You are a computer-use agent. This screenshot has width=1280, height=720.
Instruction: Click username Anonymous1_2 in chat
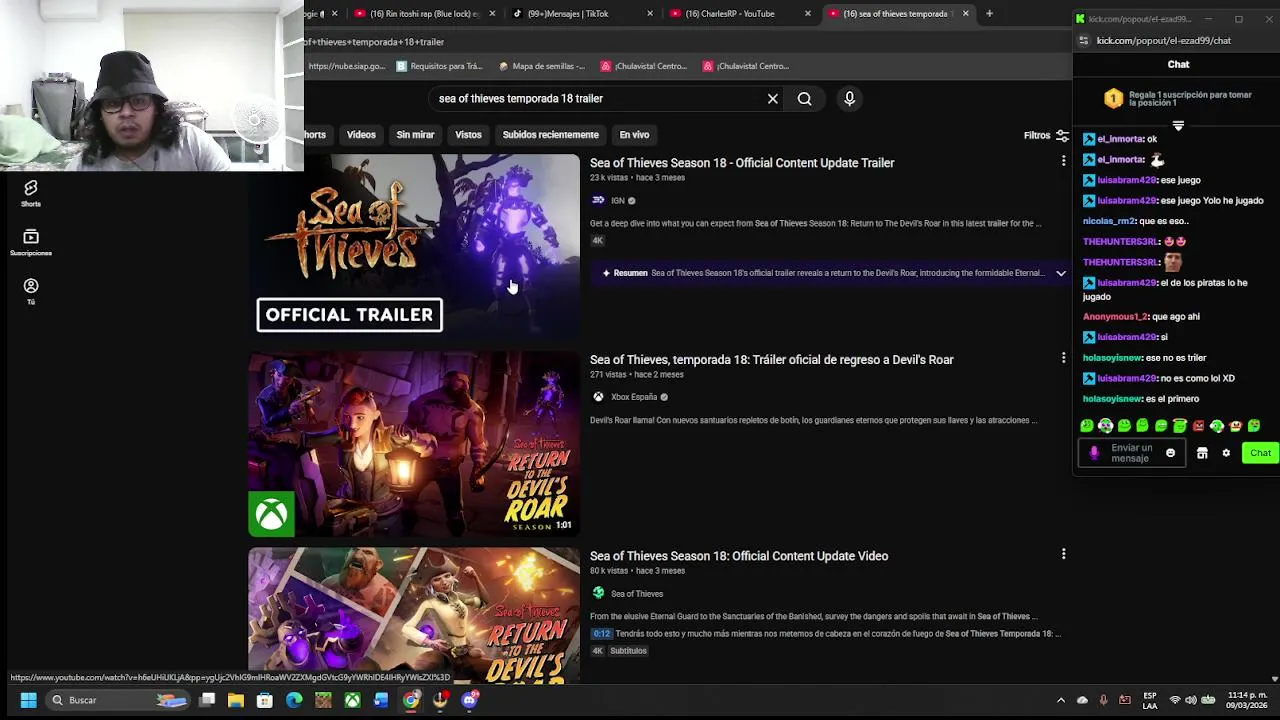pyautogui.click(x=1115, y=317)
